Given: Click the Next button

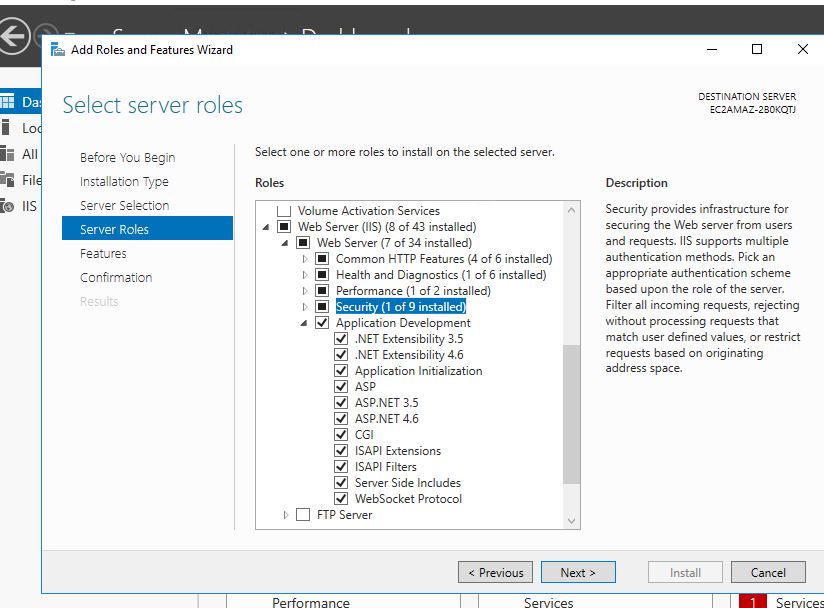Looking at the screenshot, I should click(x=578, y=573).
